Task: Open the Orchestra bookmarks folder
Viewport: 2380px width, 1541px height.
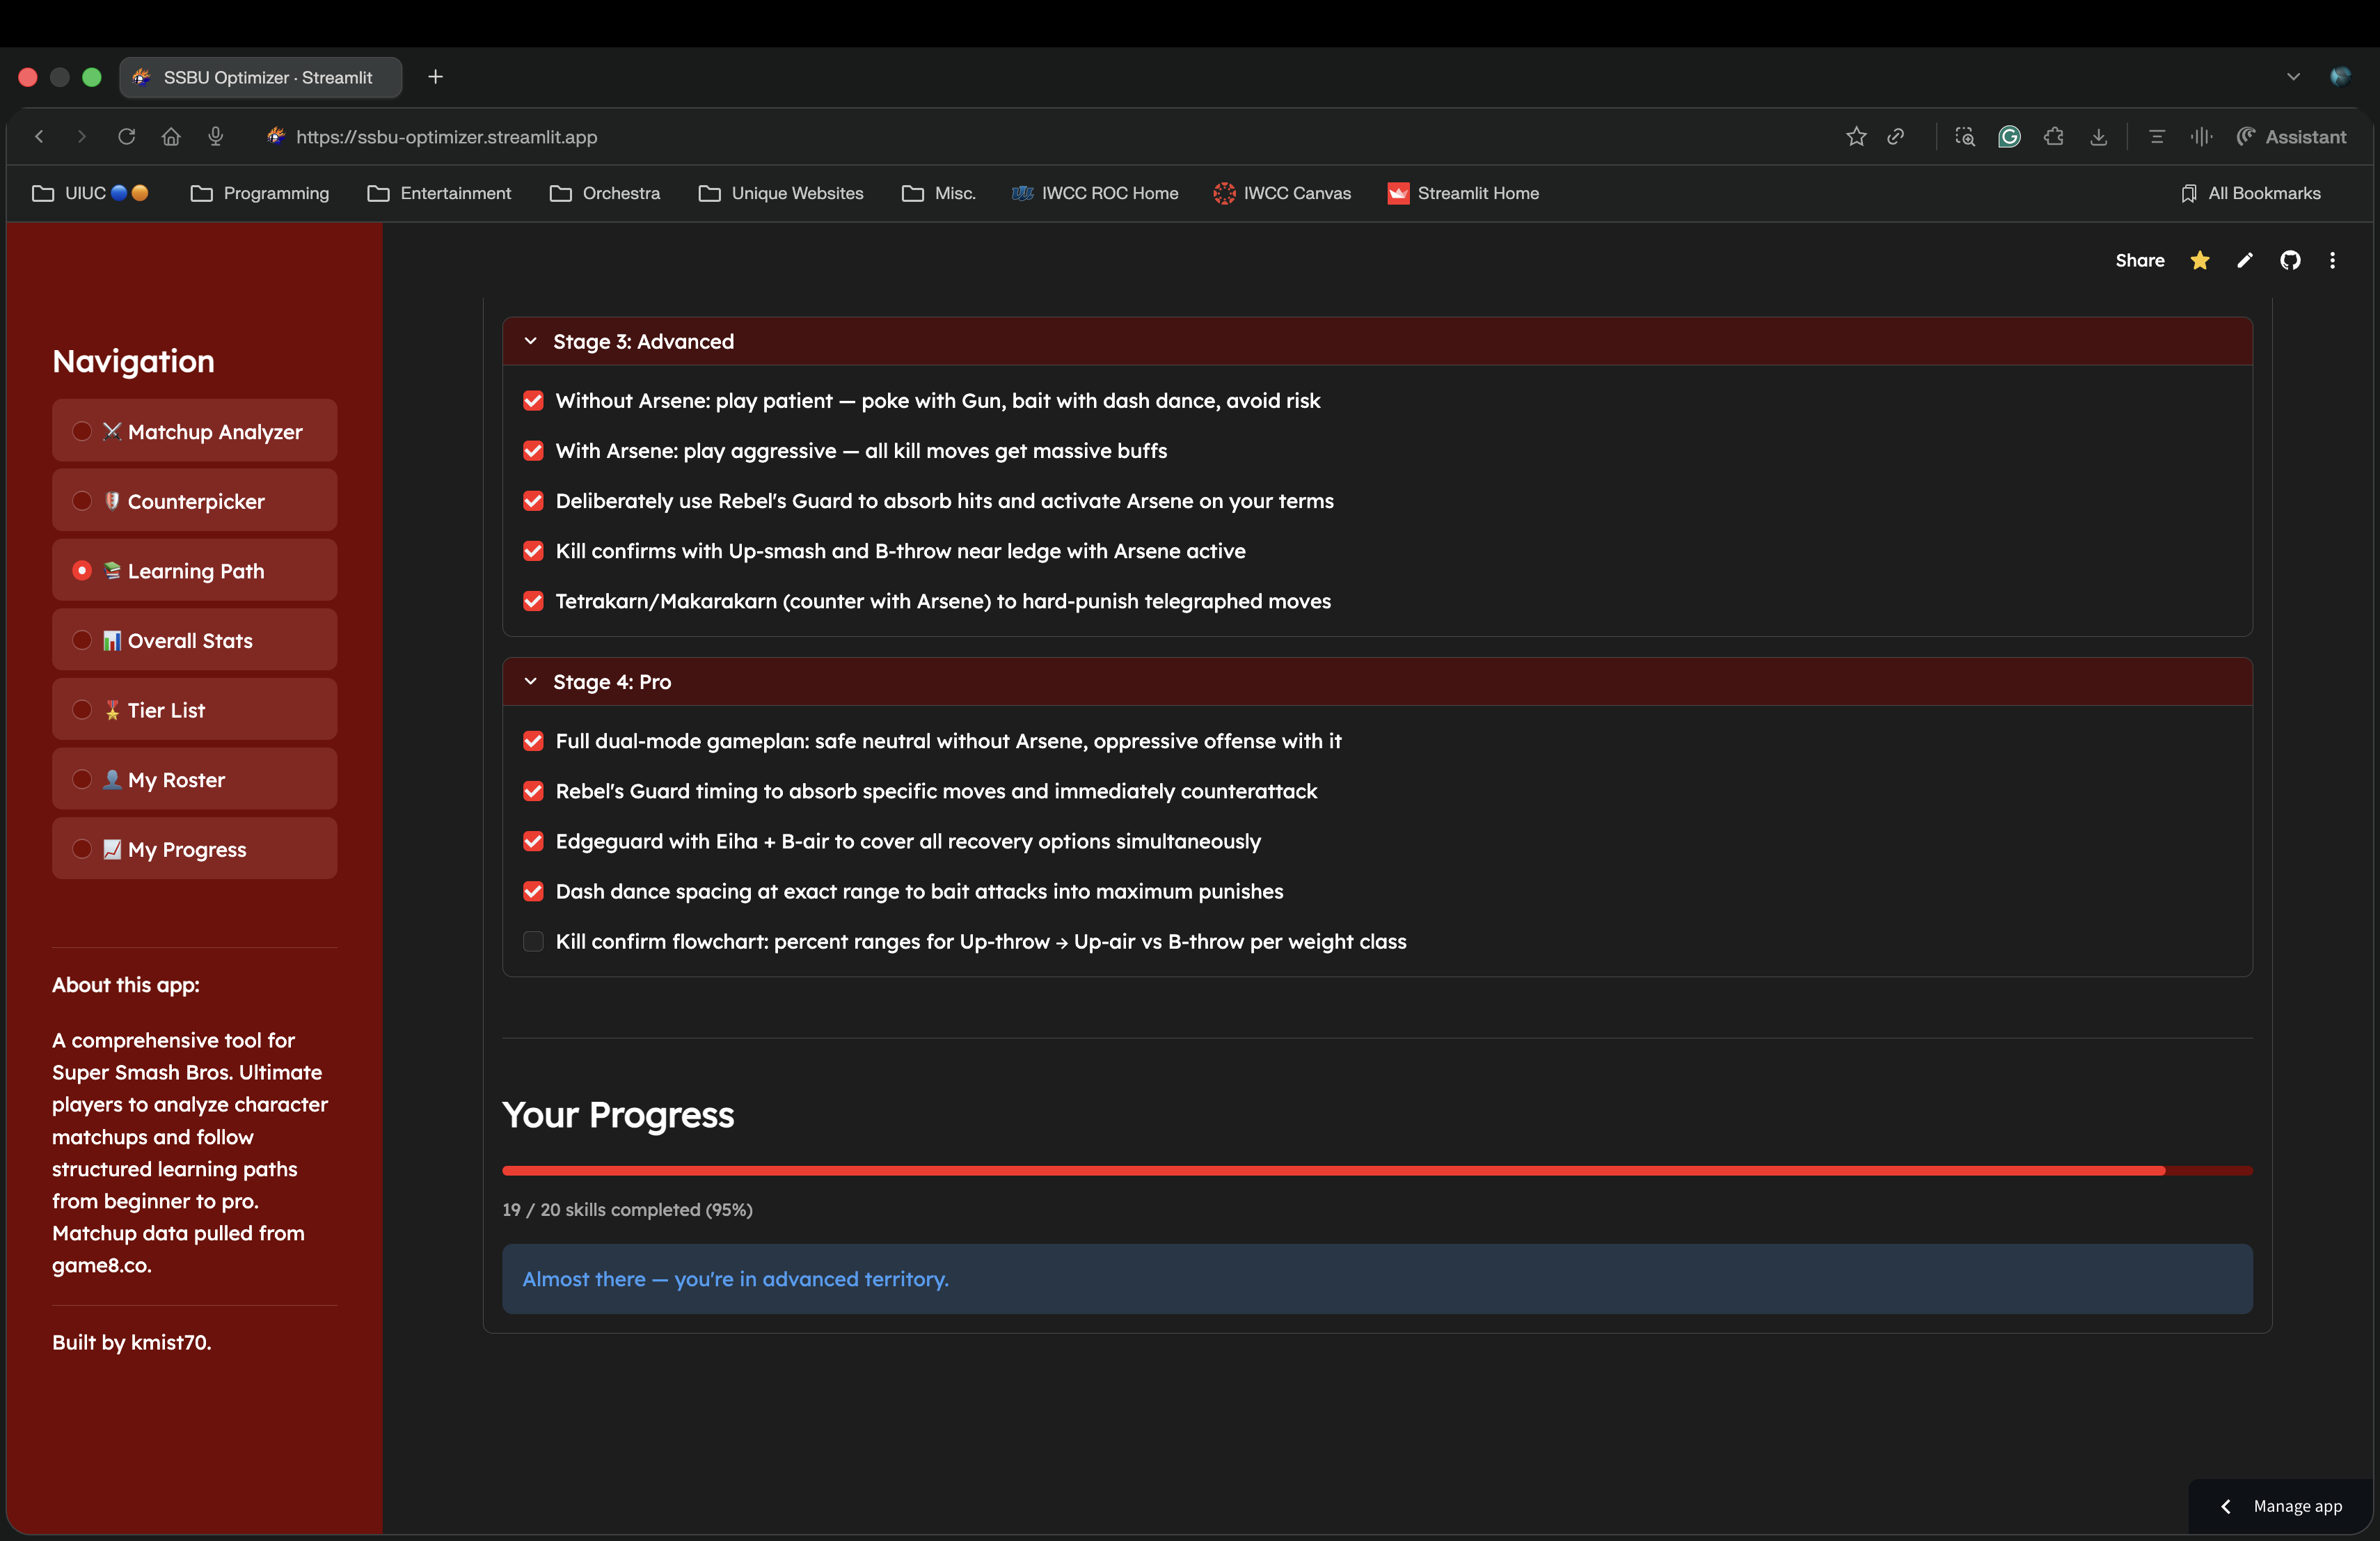Action: click(605, 193)
